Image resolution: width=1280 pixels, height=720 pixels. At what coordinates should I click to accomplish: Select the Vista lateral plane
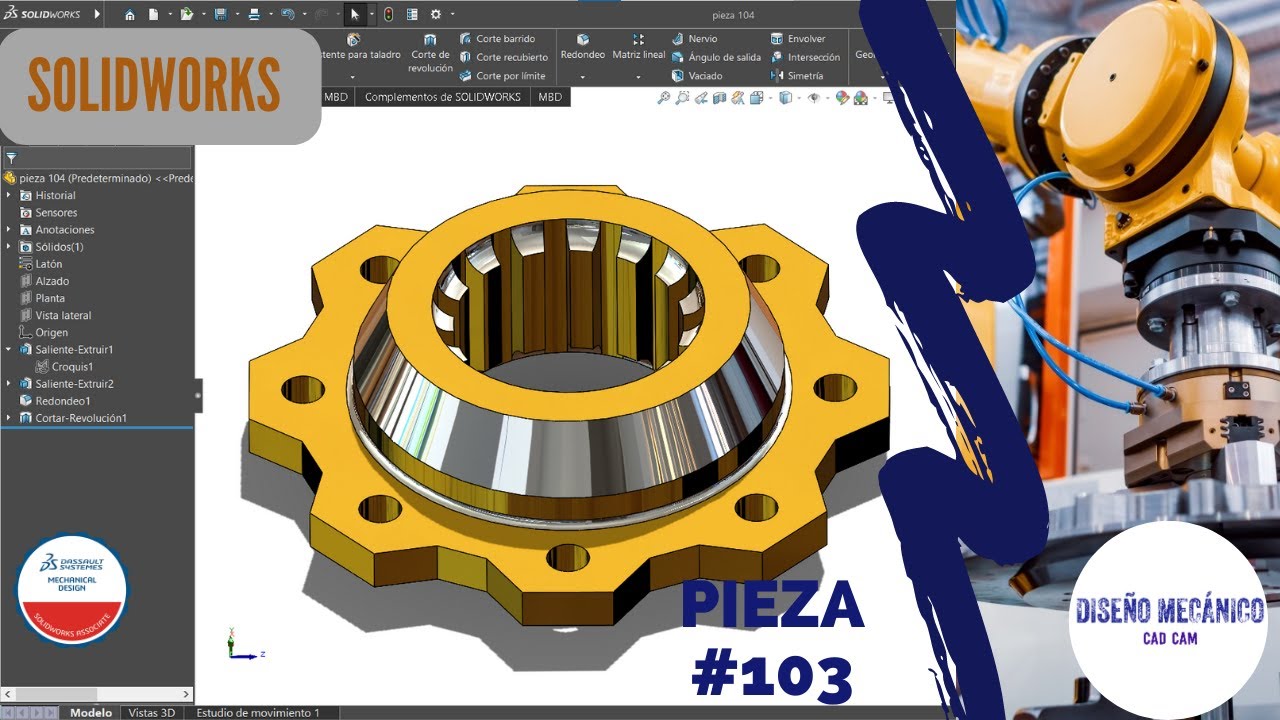(55, 315)
